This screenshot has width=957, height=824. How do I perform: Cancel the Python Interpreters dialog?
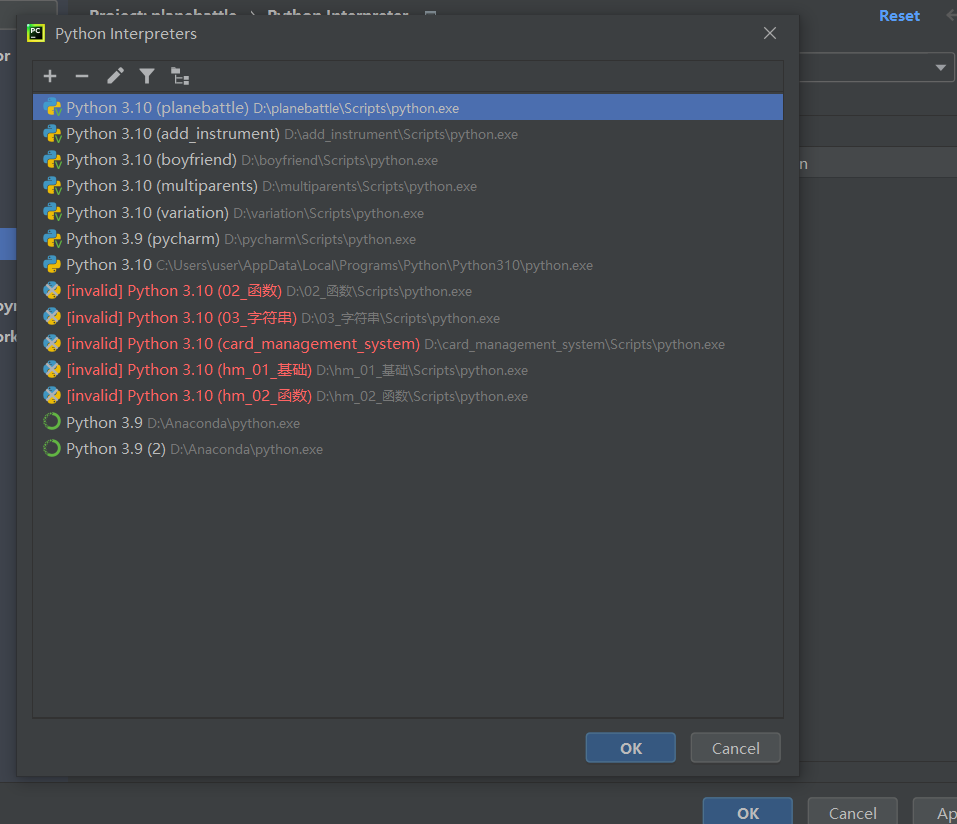(735, 748)
